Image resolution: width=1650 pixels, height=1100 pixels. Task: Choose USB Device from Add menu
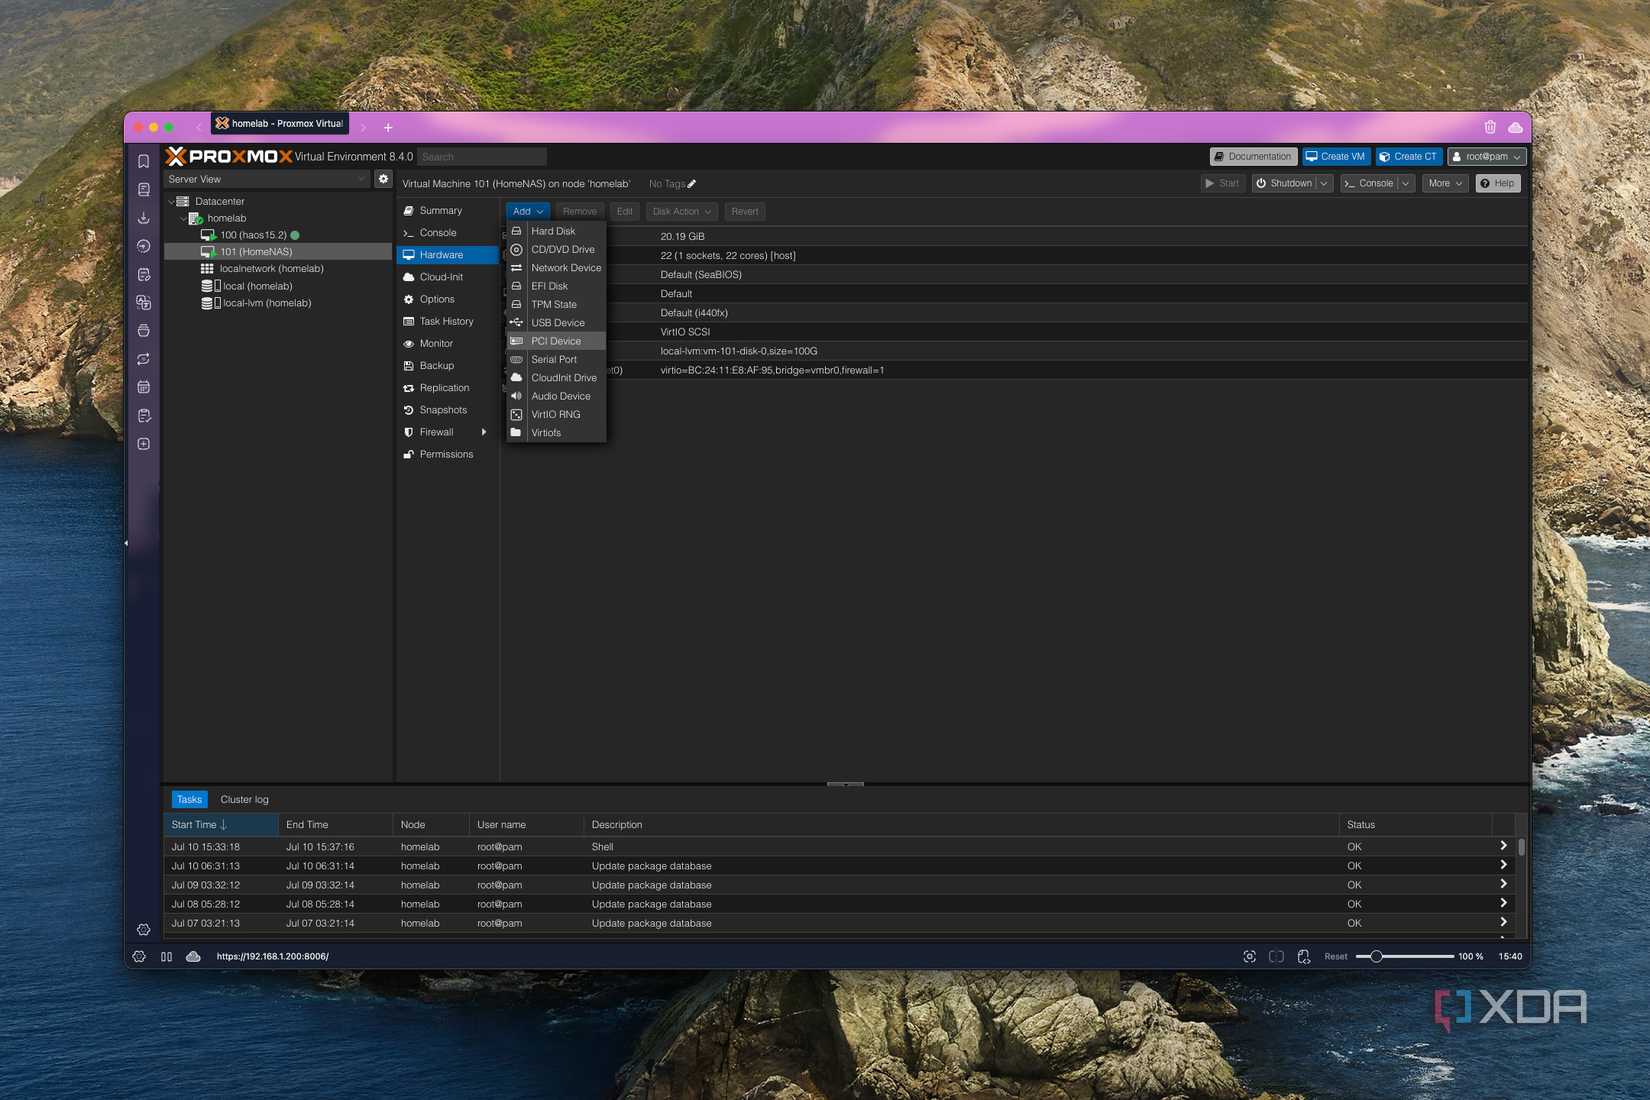tap(556, 323)
